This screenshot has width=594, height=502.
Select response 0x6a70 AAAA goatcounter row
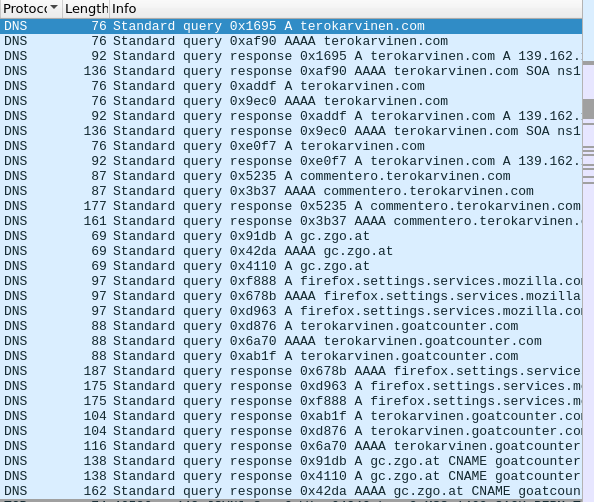[x=291, y=446]
